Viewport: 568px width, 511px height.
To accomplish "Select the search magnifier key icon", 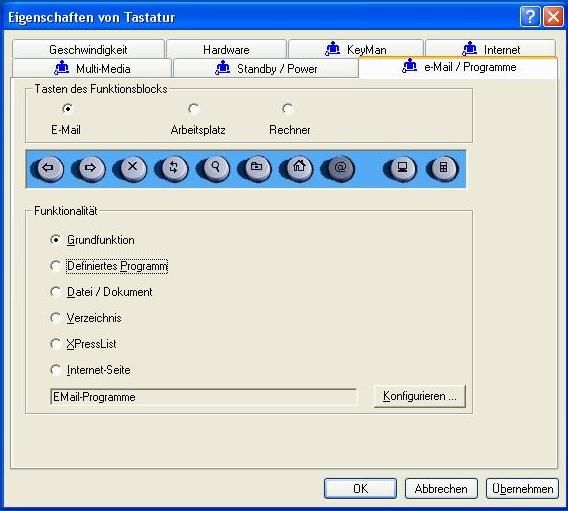I will point(216,168).
